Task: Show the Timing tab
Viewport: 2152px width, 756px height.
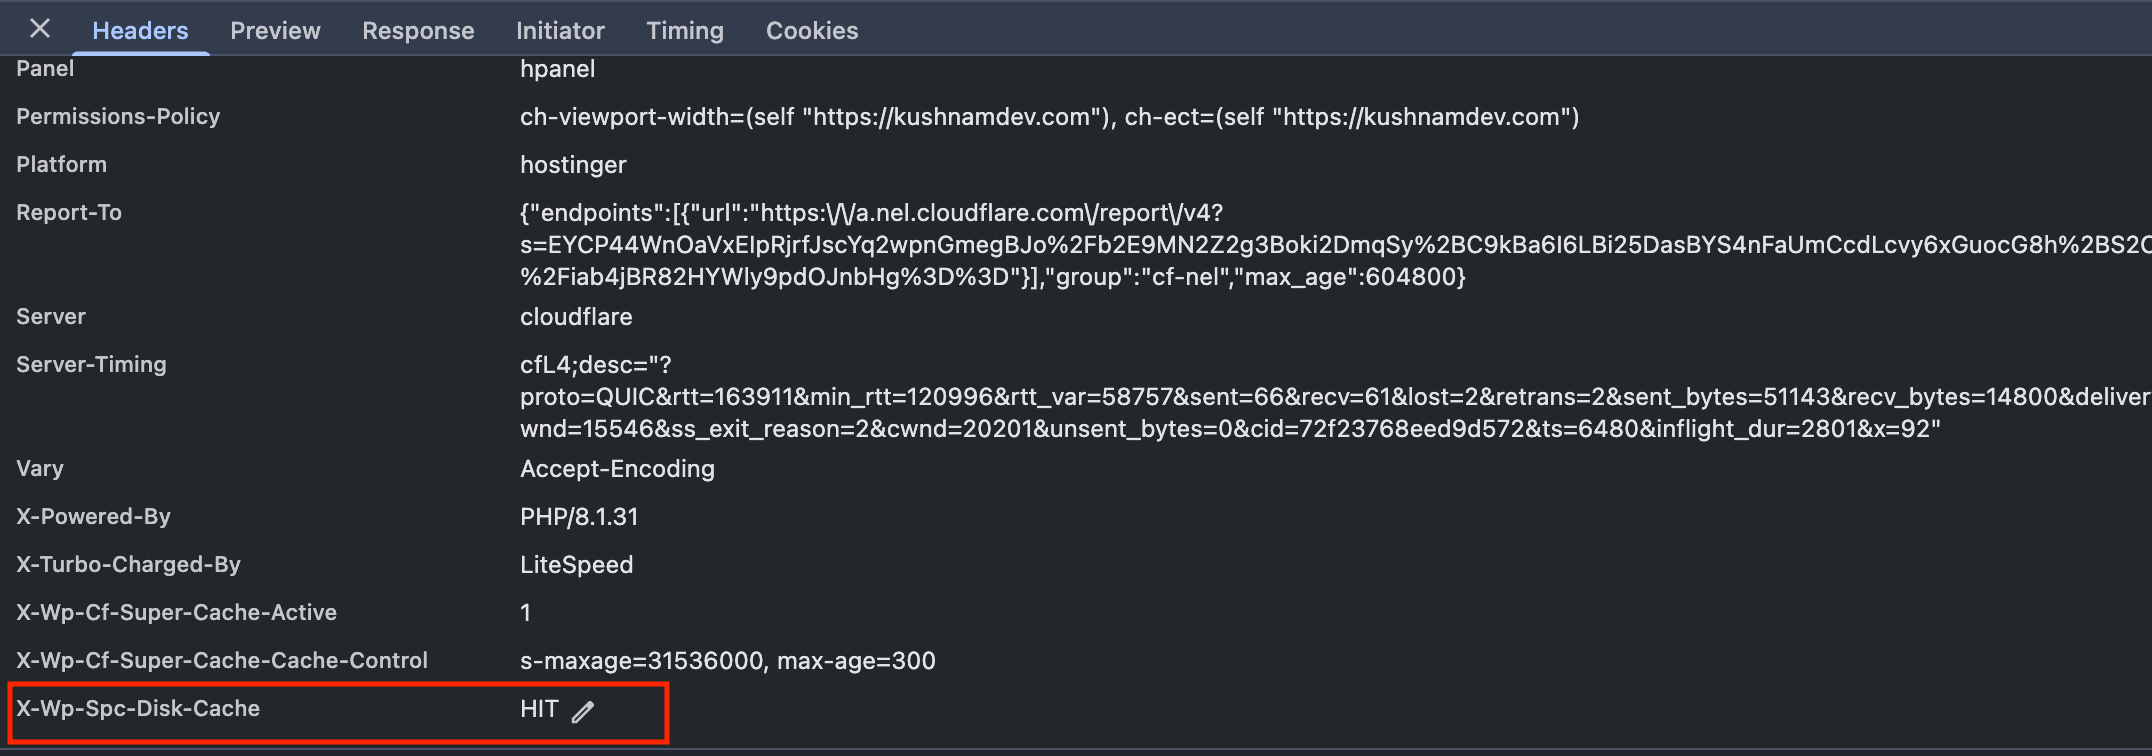Action: pyautogui.click(x=685, y=31)
